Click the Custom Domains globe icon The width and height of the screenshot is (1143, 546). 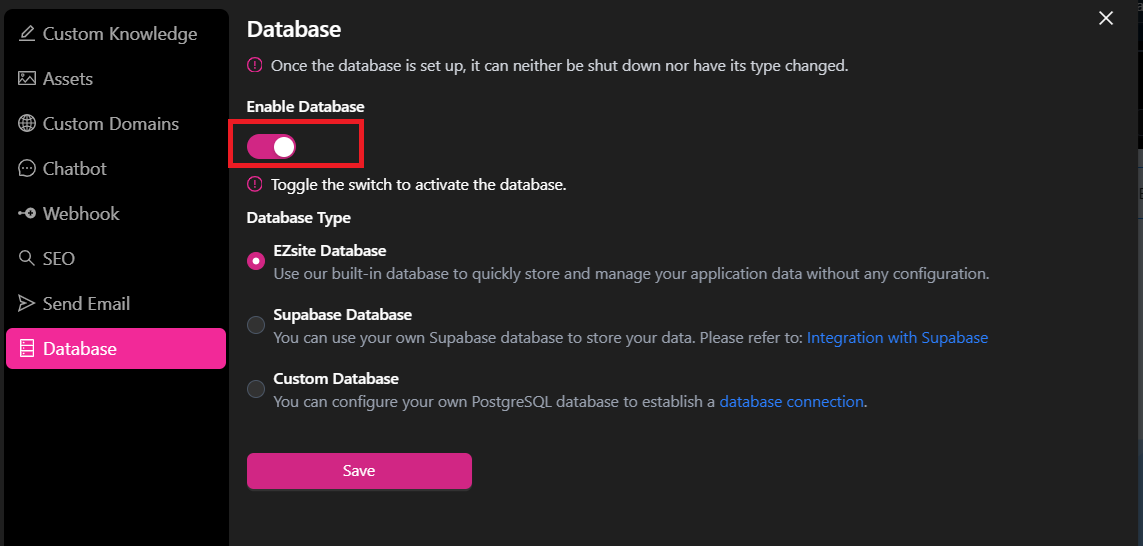click(27, 124)
